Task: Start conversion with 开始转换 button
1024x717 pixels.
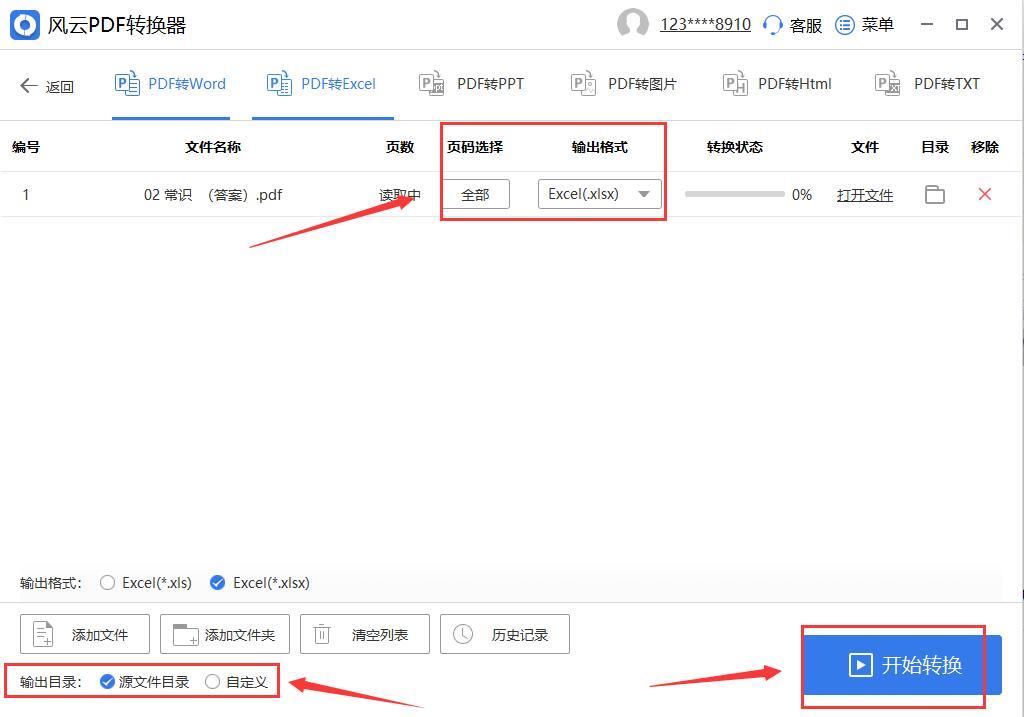Action: pyautogui.click(x=902, y=665)
